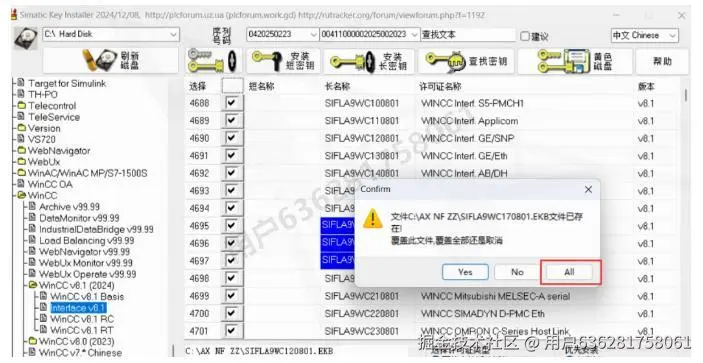Select WebUx Monitor v99.99 tree item
The image size is (703, 363).
pos(86,263)
